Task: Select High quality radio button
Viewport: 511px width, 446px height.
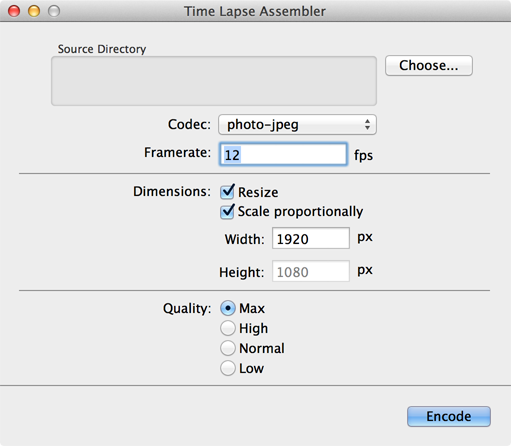Action: coord(228,328)
